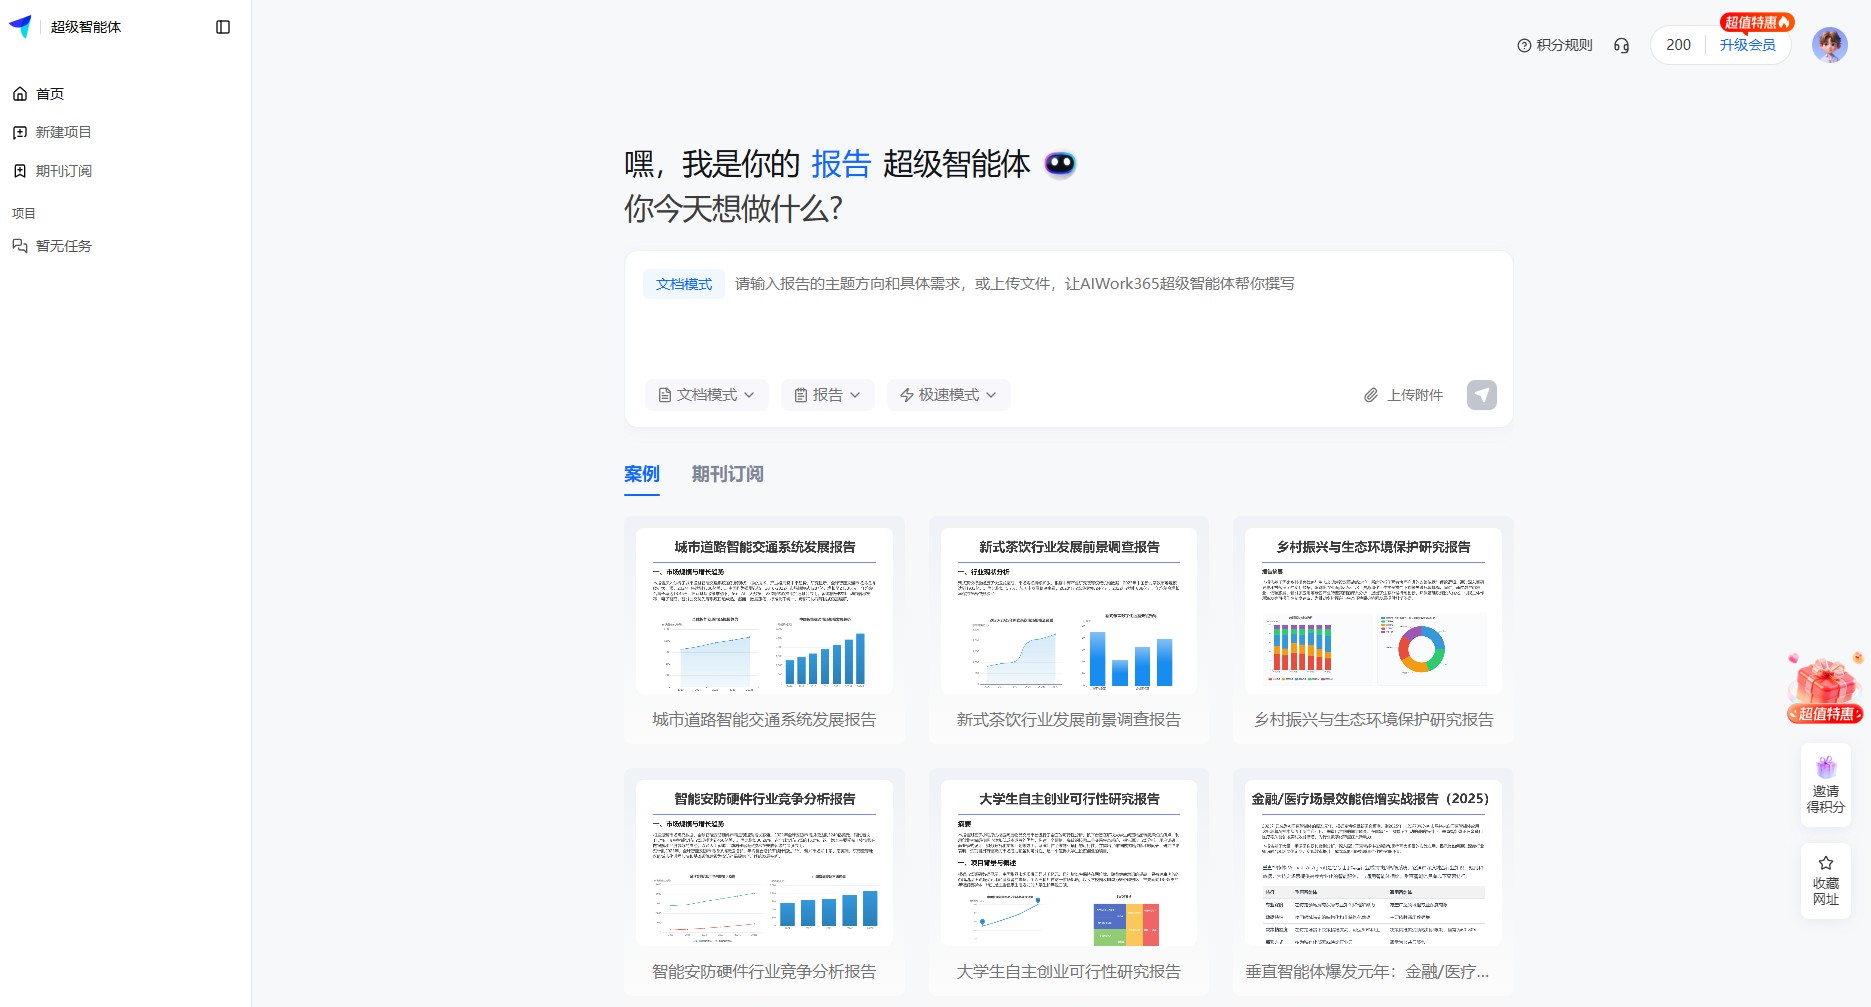Open 大学生自主创业可行性研究报告 thumbnail
Image resolution: width=1871 pixels, height=1007 pixels.
tap(1069, 863)
